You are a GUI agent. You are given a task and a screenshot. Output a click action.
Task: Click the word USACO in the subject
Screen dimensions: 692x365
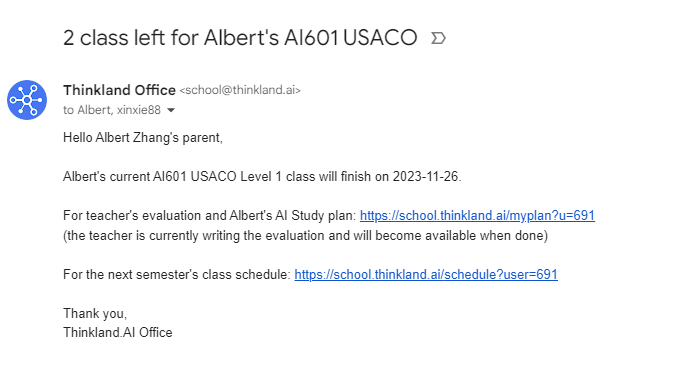coord(380,38)
